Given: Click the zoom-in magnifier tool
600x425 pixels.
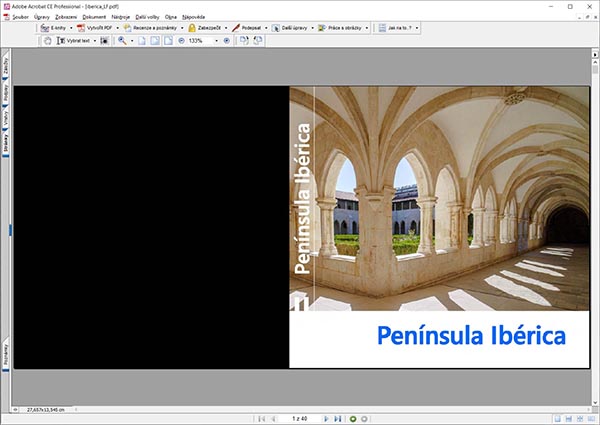Looking at the screenshot, I should 122,41.
